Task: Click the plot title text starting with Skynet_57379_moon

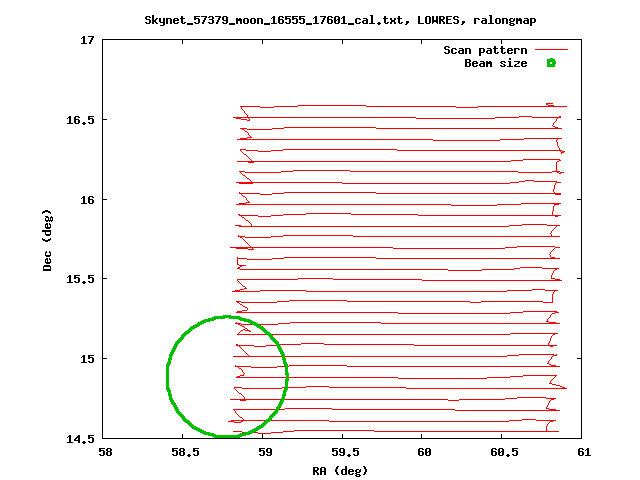Action: tap(340, 20)
